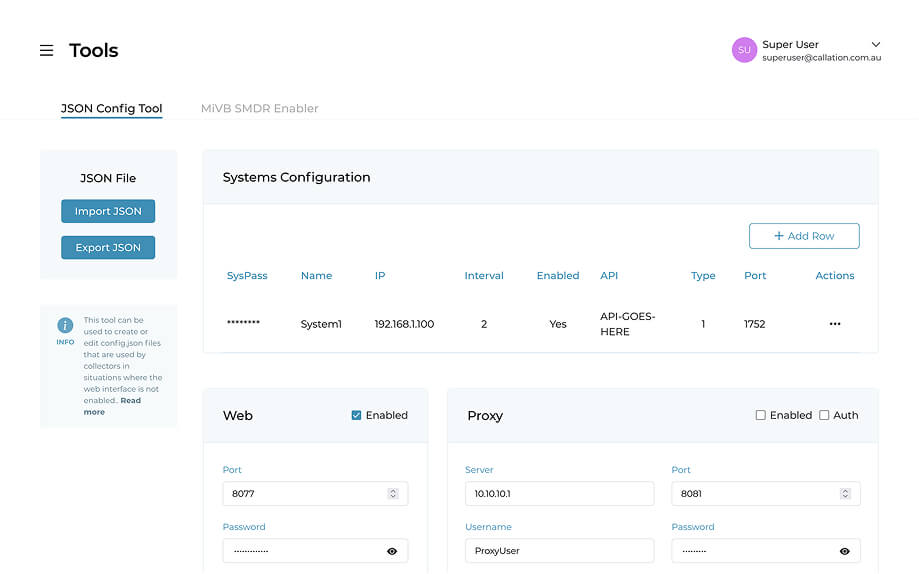Click the API column header

tap(609, 276)
